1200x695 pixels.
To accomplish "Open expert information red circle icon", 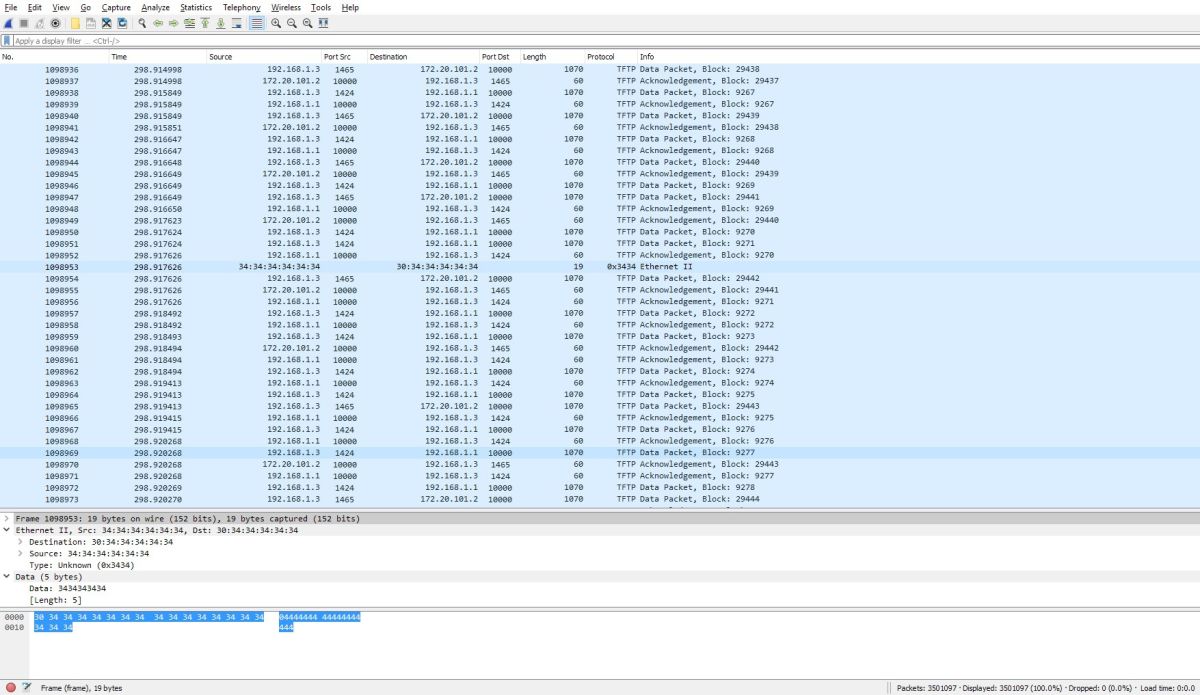I will (x=11, y=688).
